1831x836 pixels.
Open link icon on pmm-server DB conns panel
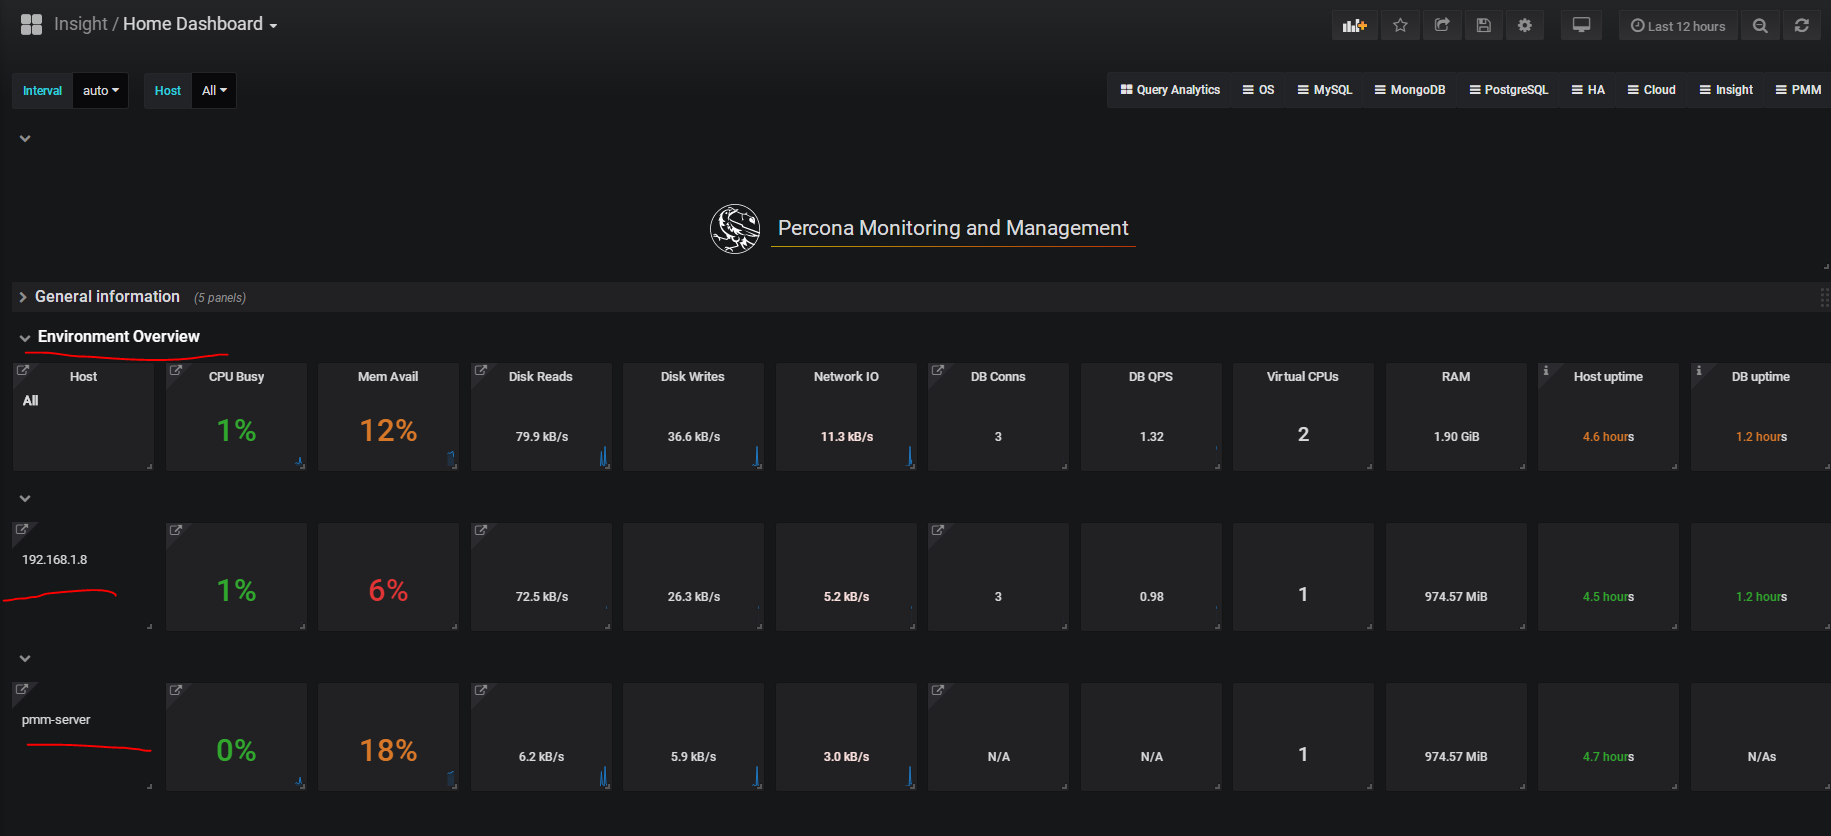point(937,690)
